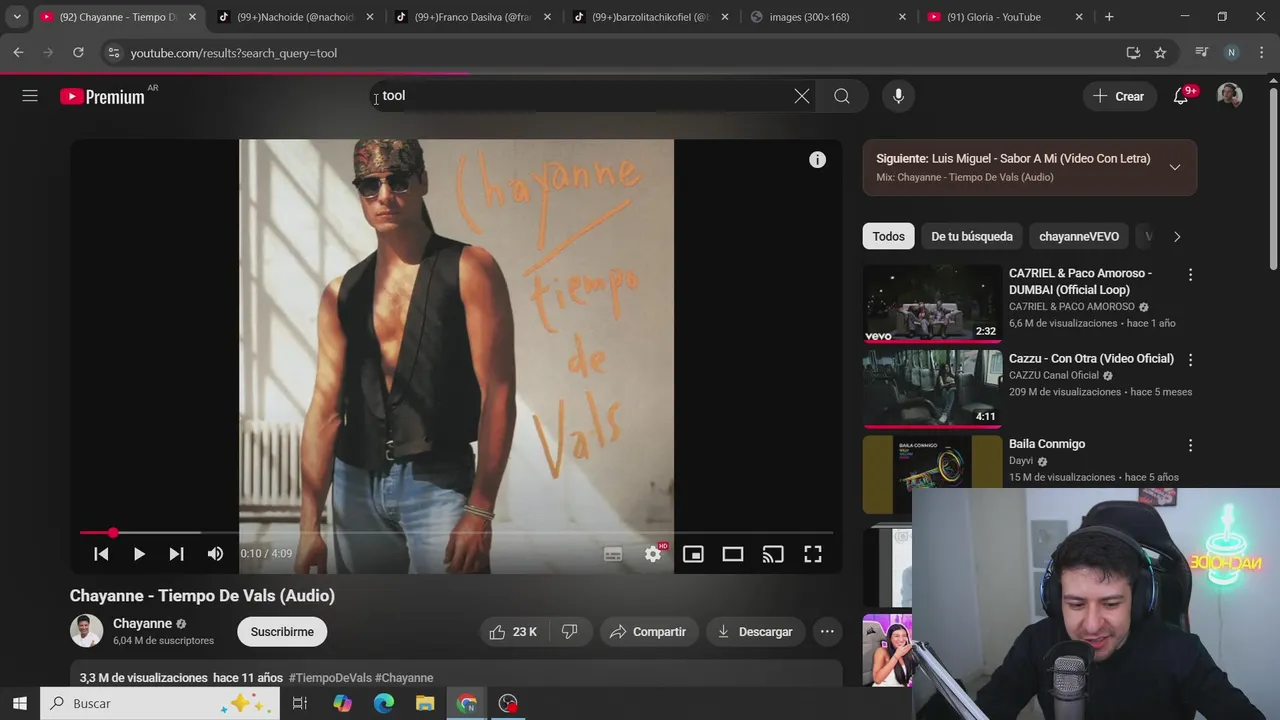Open DUMBAI video thumbnail
This screenshot has height=720, width=1280.
point(932,303)
